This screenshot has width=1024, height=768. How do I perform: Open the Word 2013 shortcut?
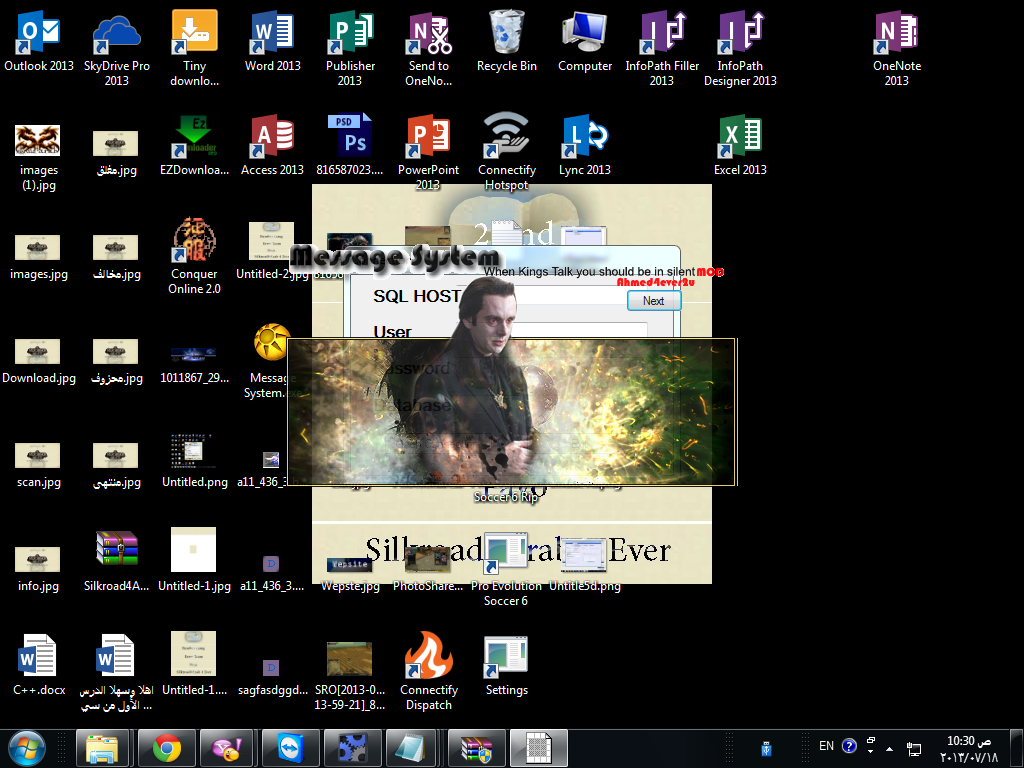coord(272,32)
